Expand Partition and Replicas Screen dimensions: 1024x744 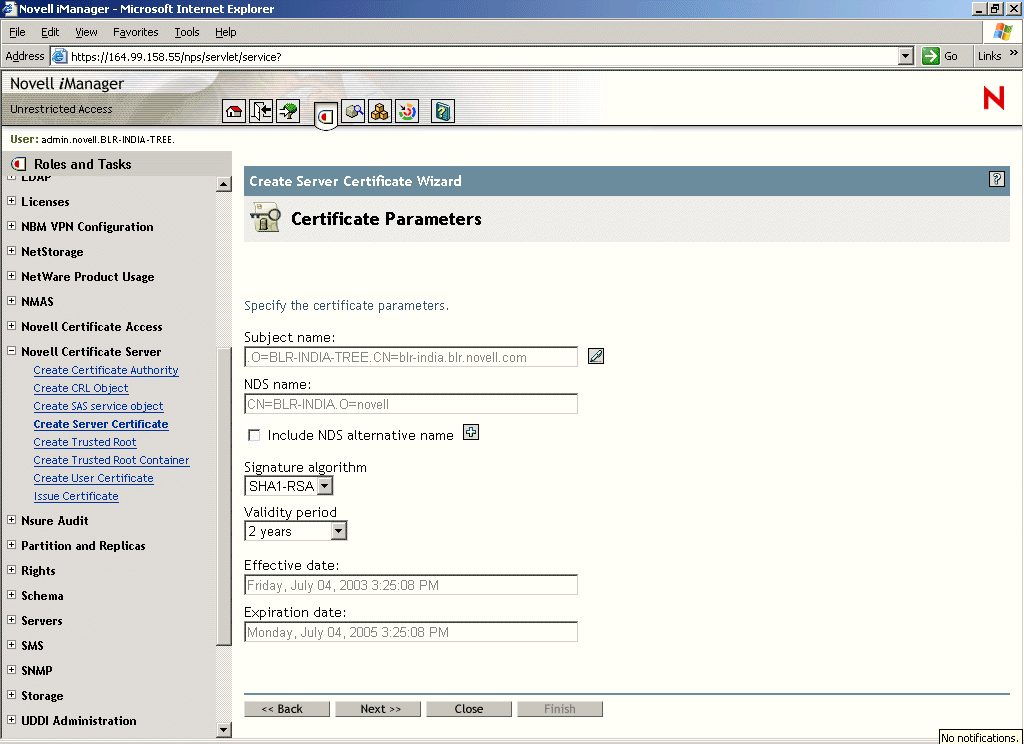coord(11,544)
